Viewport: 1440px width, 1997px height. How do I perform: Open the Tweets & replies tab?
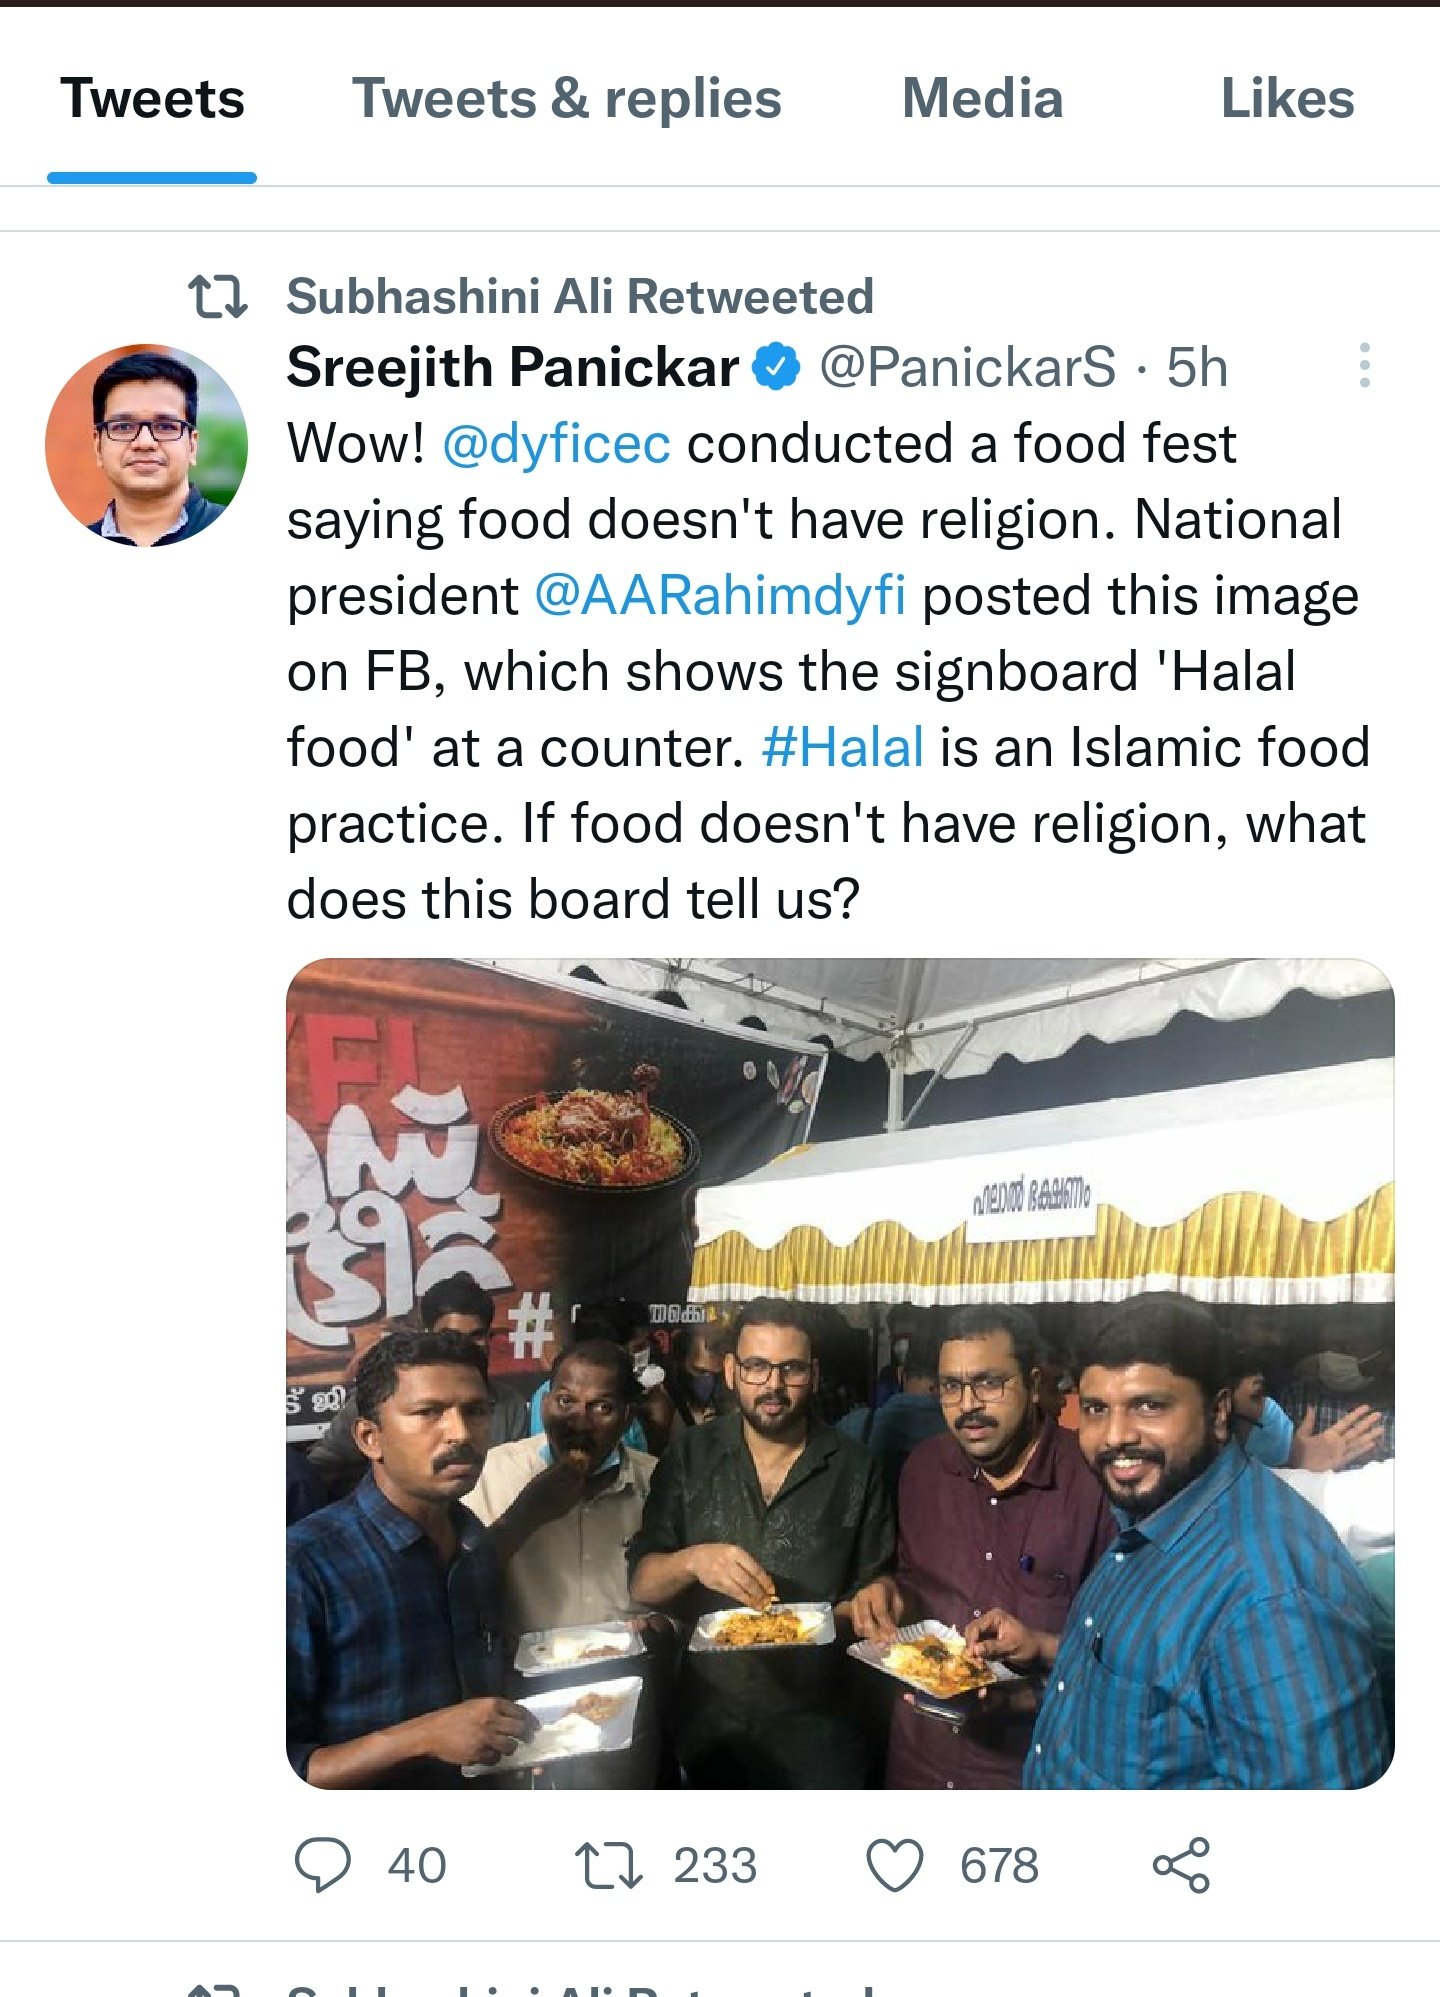pos(566,99)
